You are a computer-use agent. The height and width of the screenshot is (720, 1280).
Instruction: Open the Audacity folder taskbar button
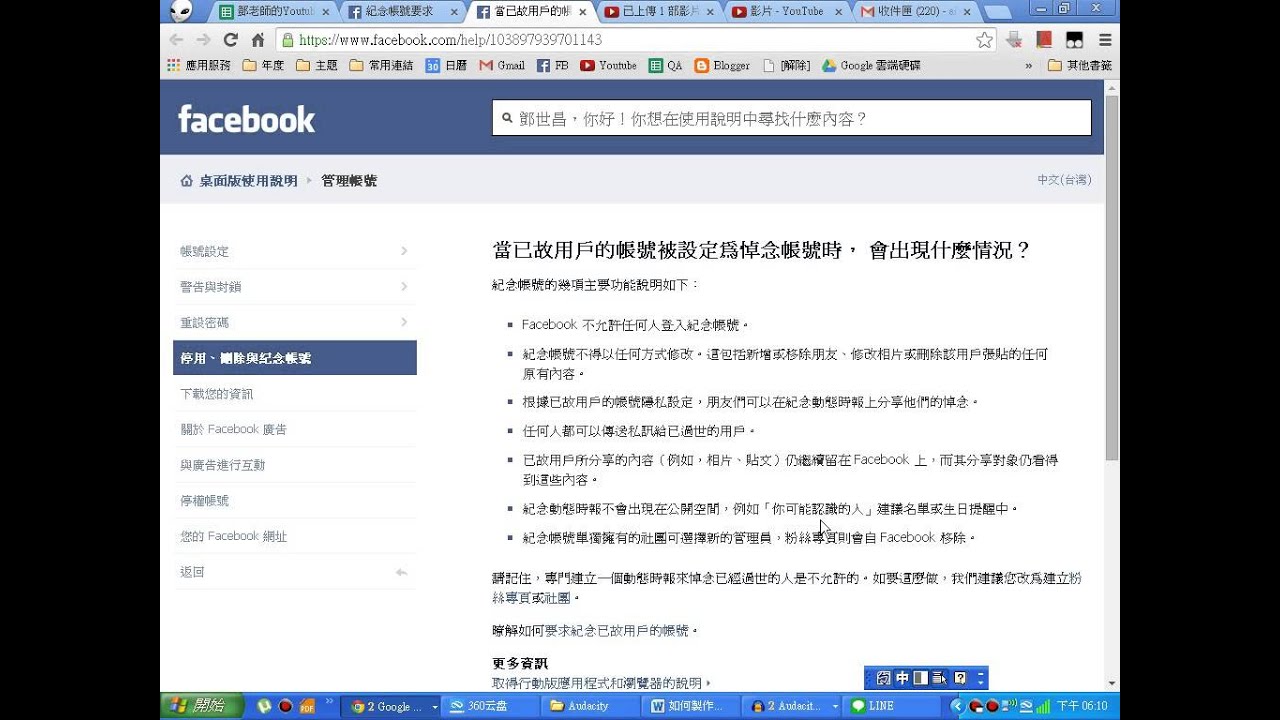(x=592, y=706)
